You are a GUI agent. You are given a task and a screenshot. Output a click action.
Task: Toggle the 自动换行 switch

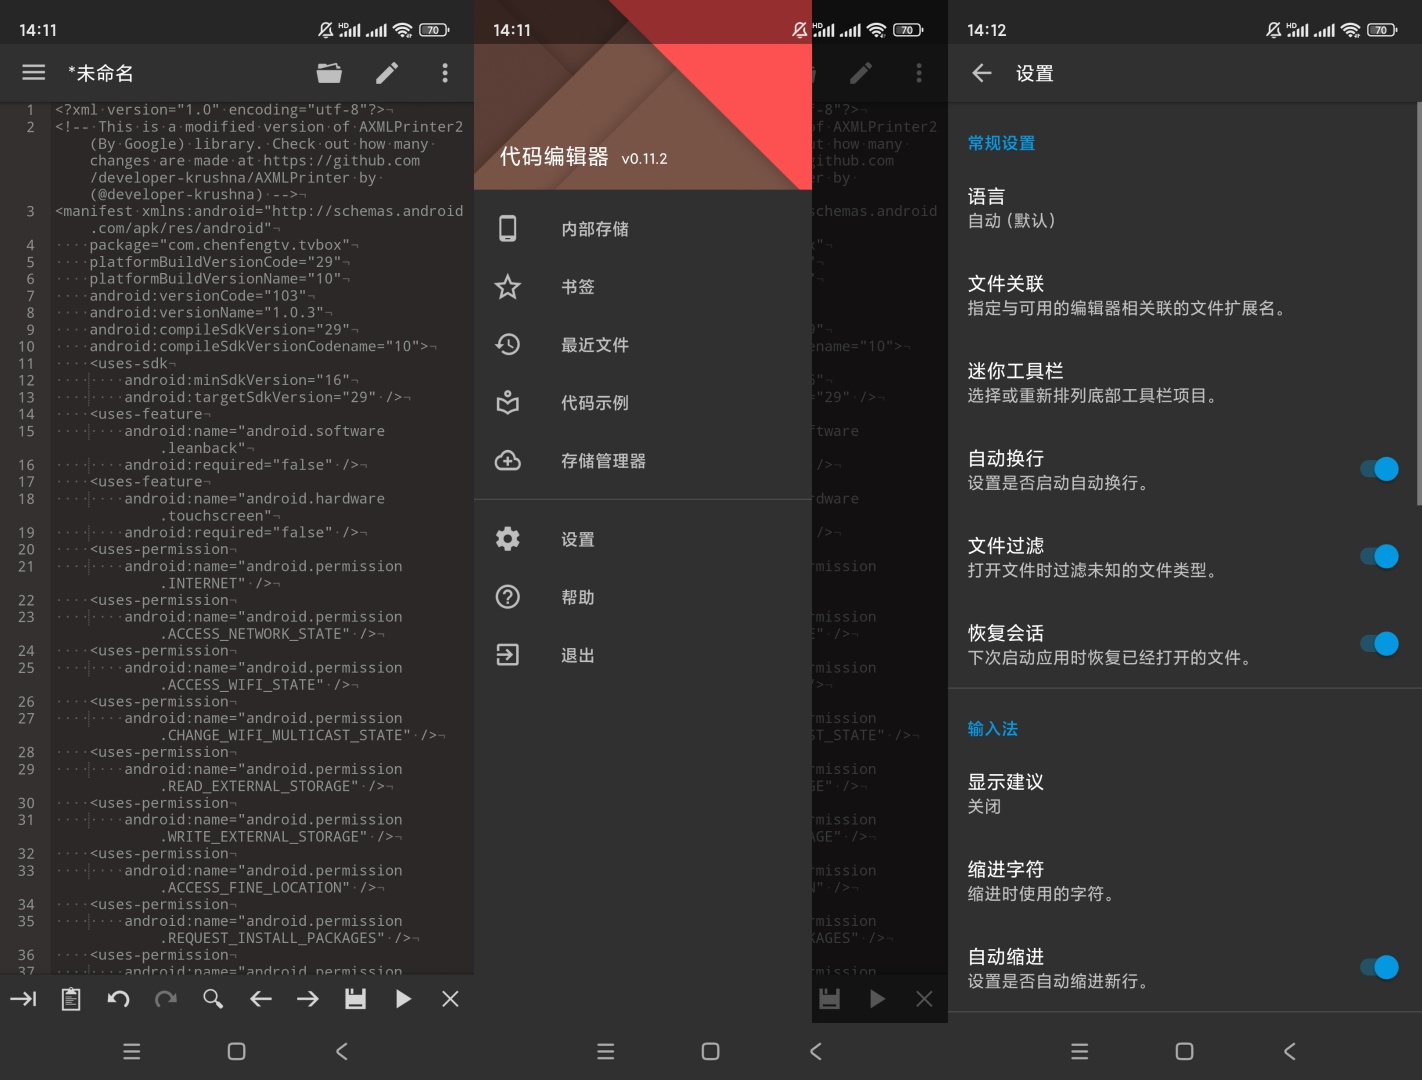tap(1380, 469)
